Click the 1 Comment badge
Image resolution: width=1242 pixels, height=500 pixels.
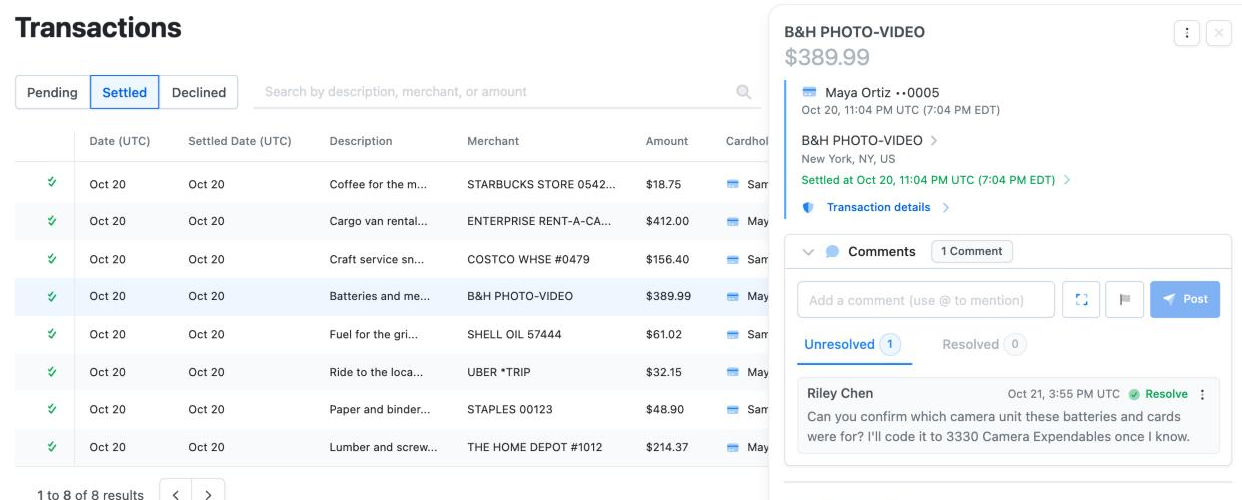click(x=972, y=251)
